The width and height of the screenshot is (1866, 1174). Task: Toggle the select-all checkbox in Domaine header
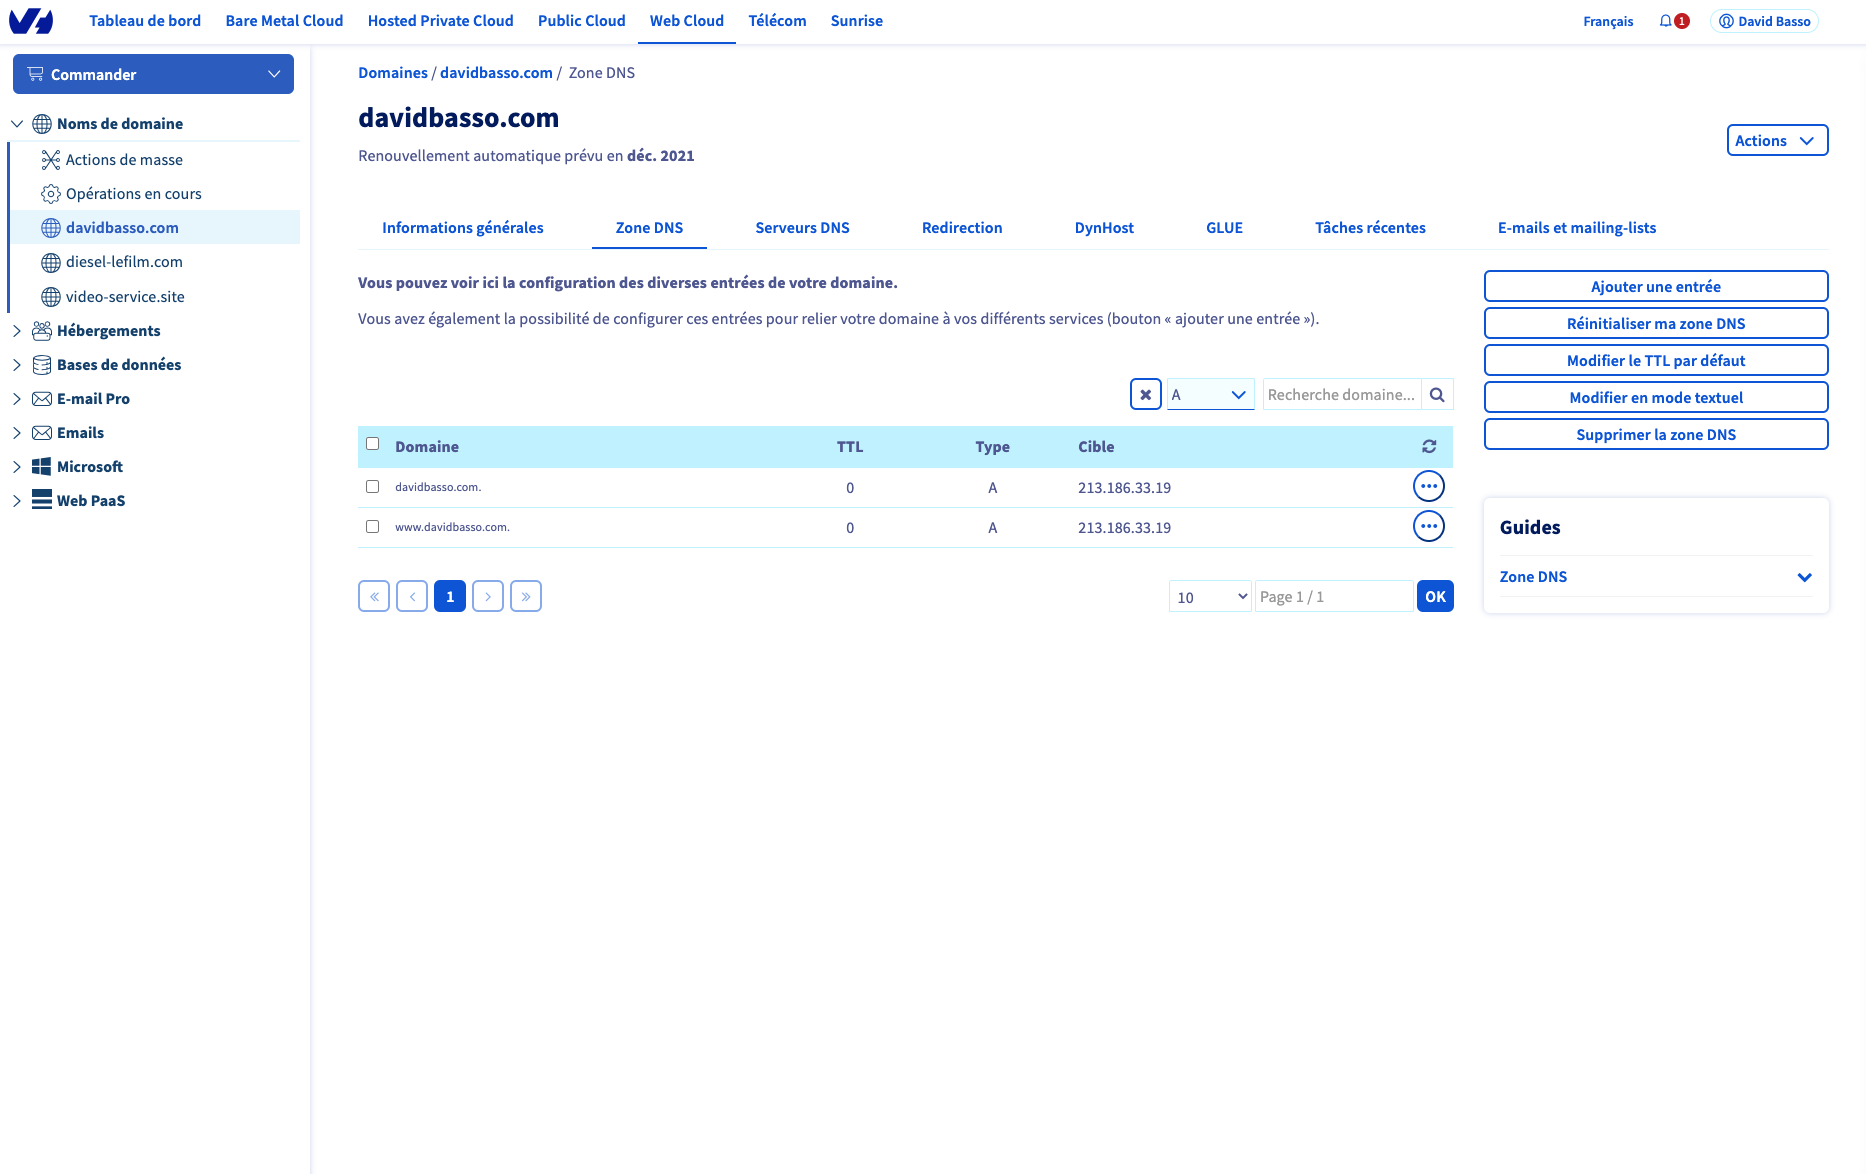(x=373, y=444)
